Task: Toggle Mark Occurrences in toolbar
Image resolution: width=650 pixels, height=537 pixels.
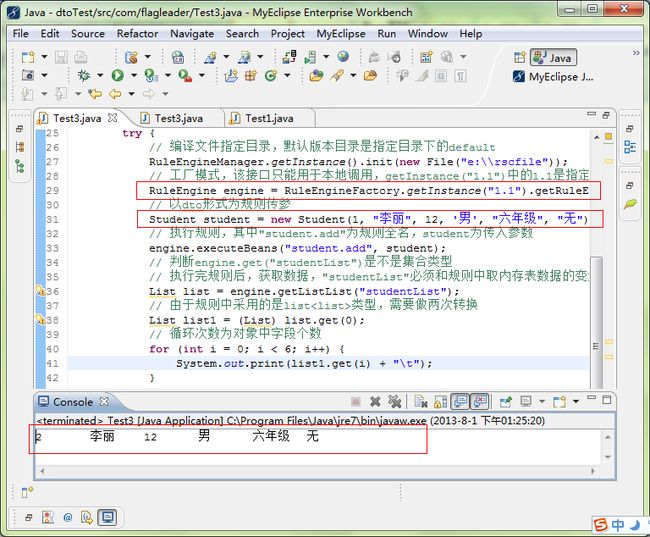Action: [x=422, y=75]
